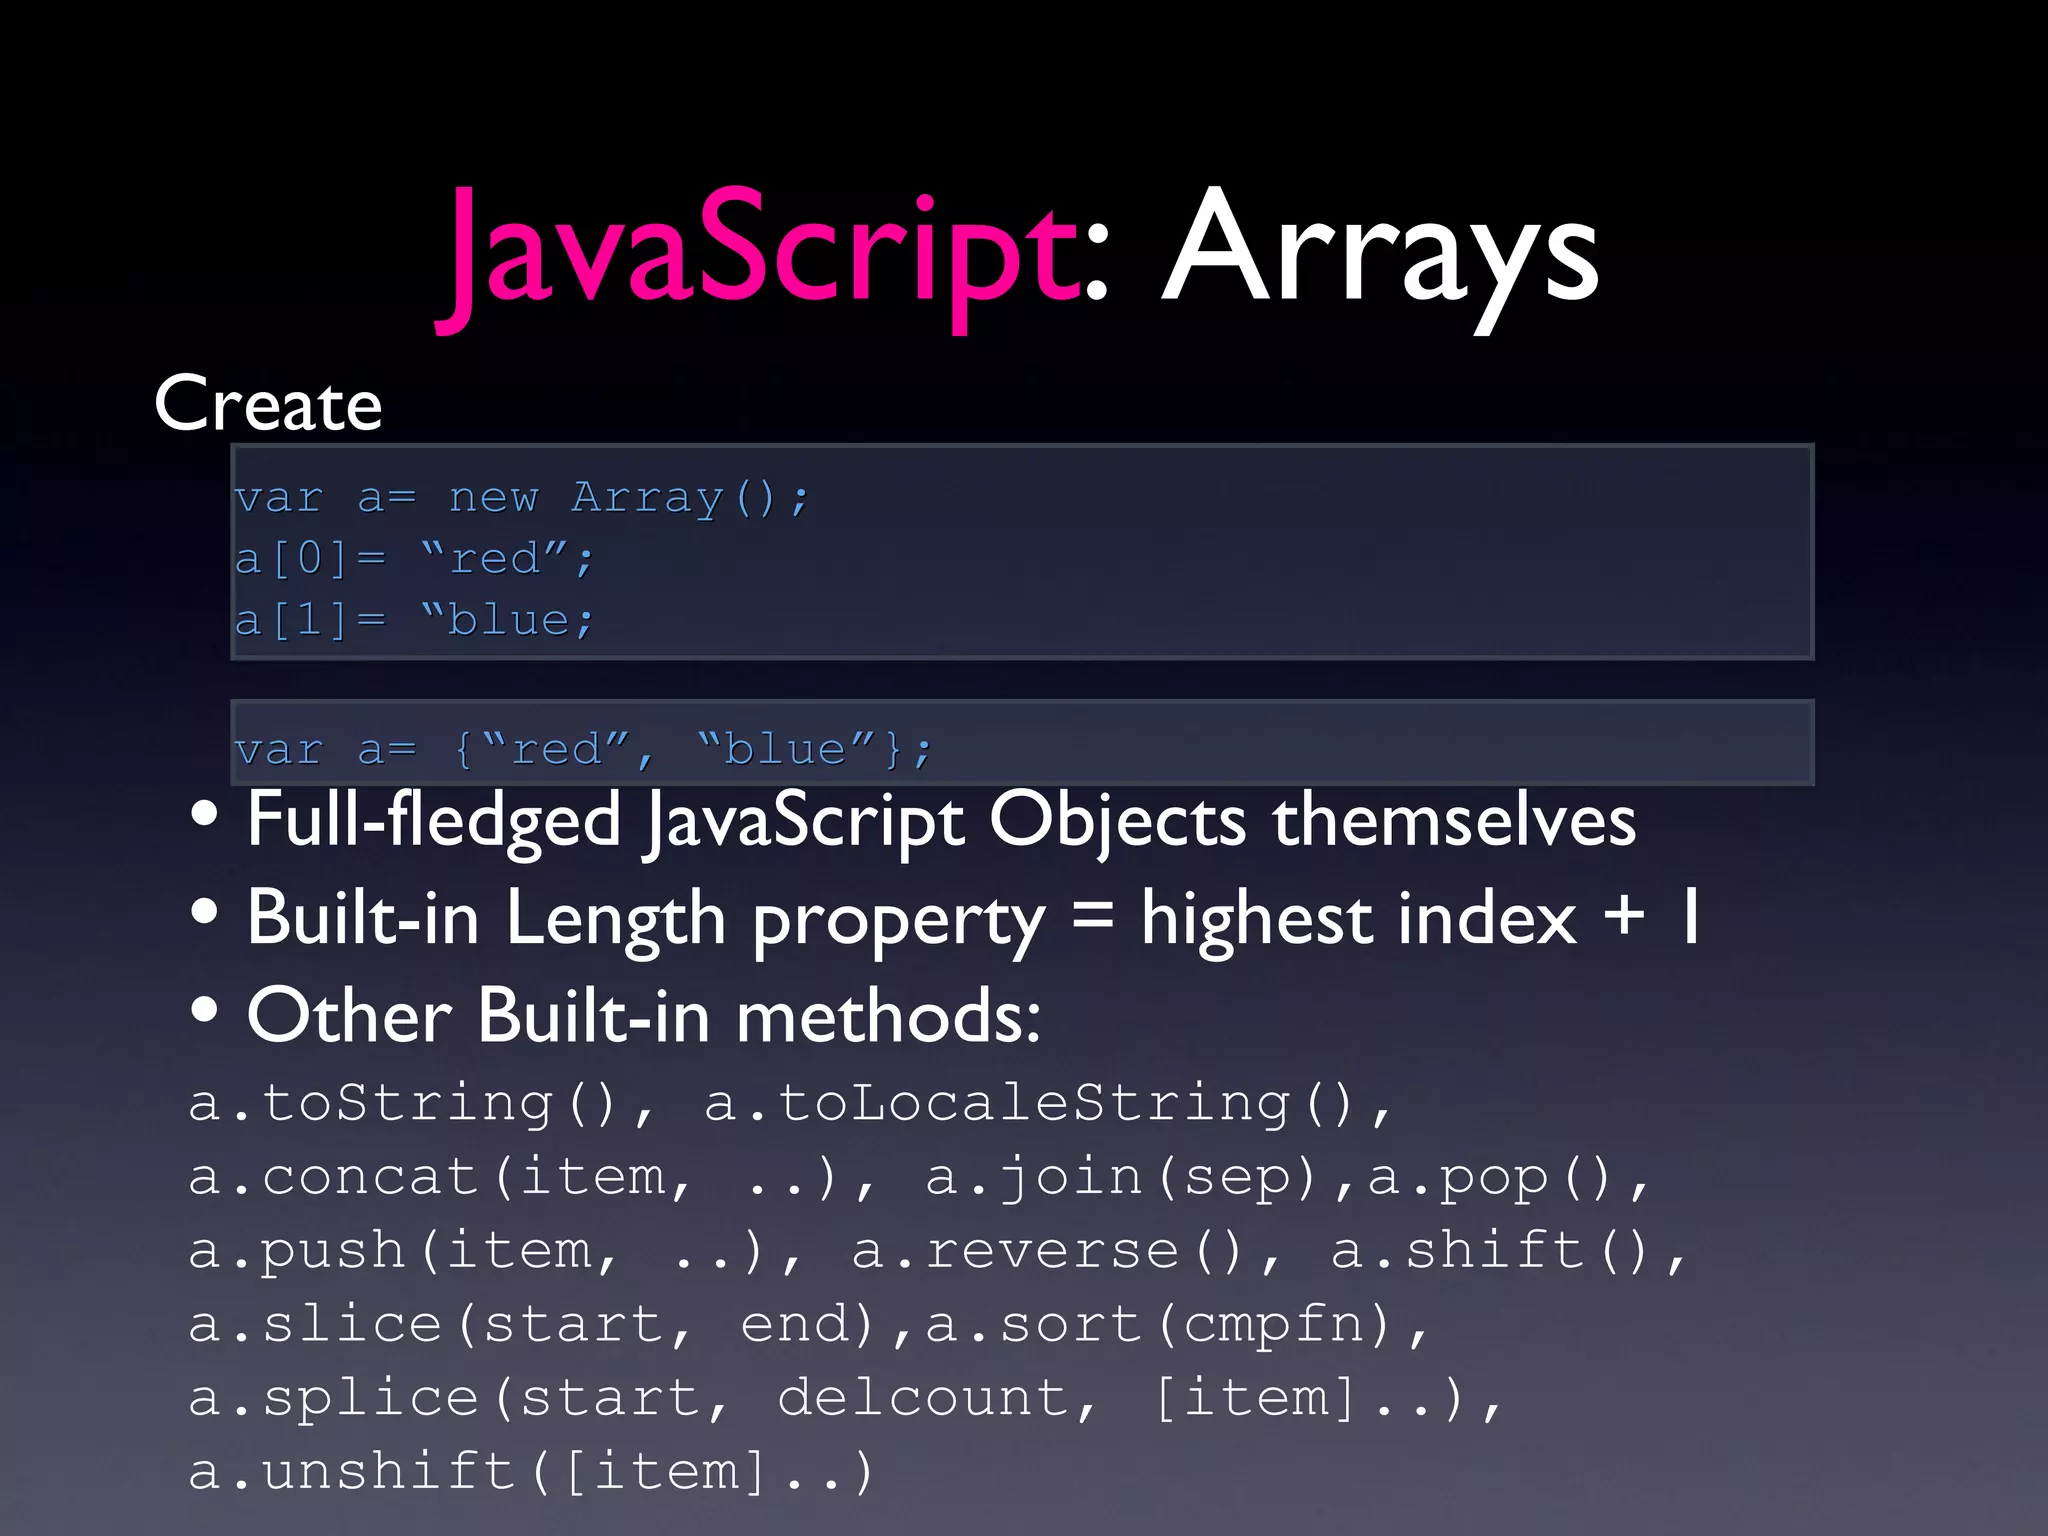The width and height of the screenshot is (2048, 1536).
Task: Click the line starting 'a.concat(item, ..)'
Action: pyautogui.click(x=919, y=1178)
